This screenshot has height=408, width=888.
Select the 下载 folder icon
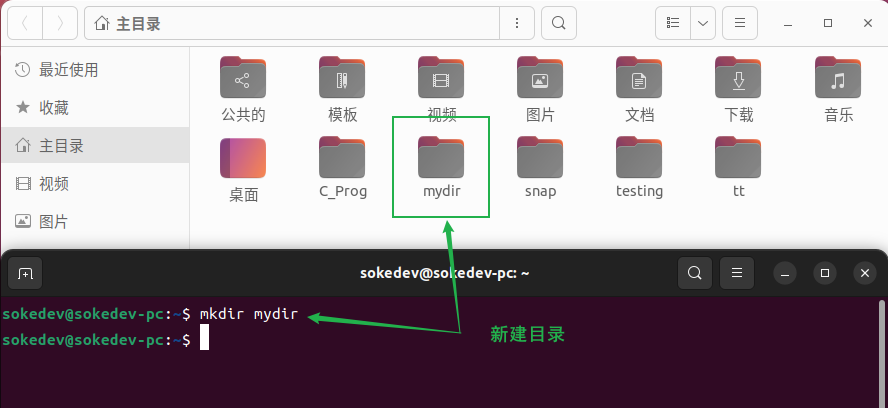[x=738, y=78]
